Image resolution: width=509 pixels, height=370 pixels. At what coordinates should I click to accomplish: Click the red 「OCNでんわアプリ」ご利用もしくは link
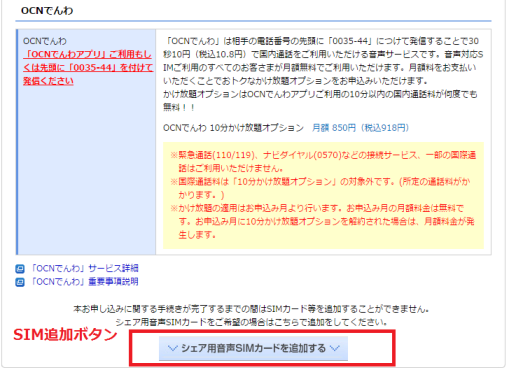(x=88, y=67)
